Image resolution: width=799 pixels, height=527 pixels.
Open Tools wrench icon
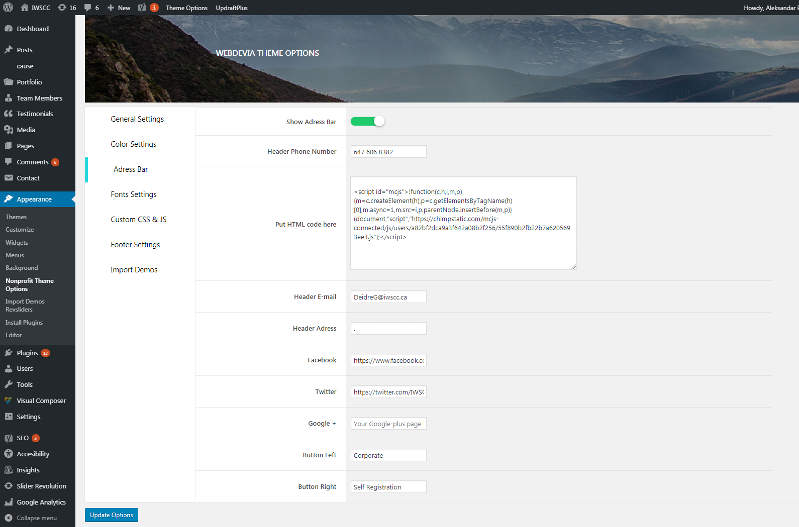pyautogui.click(x=8, y=384)
